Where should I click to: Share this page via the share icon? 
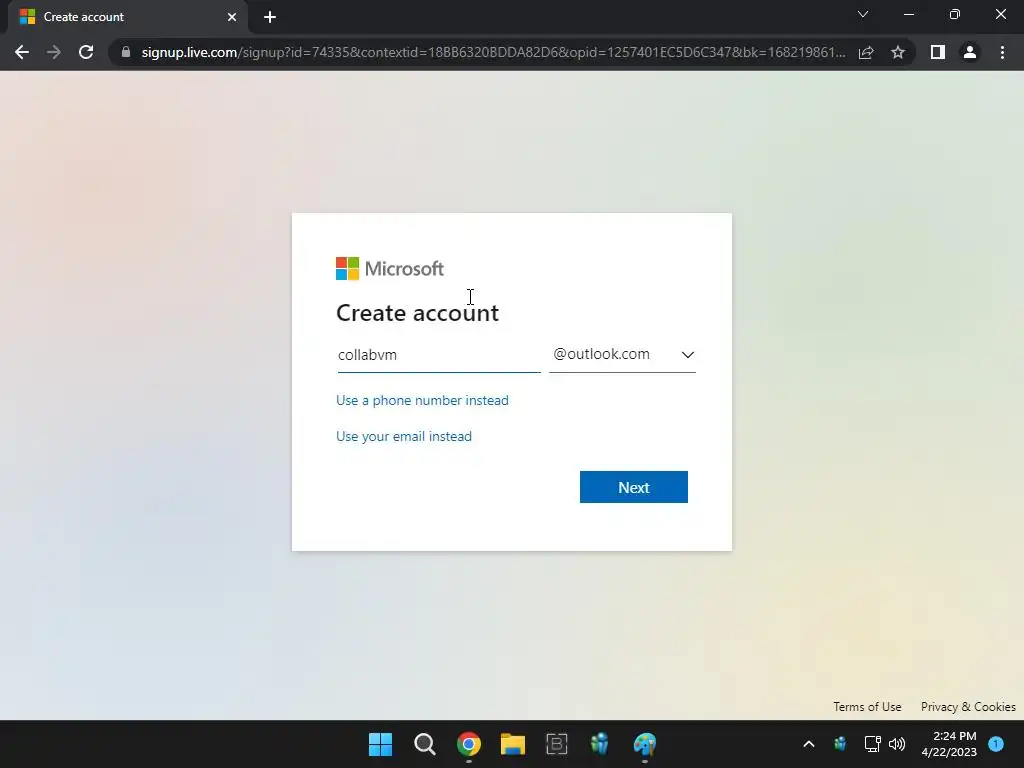click(x=866, y=52)
